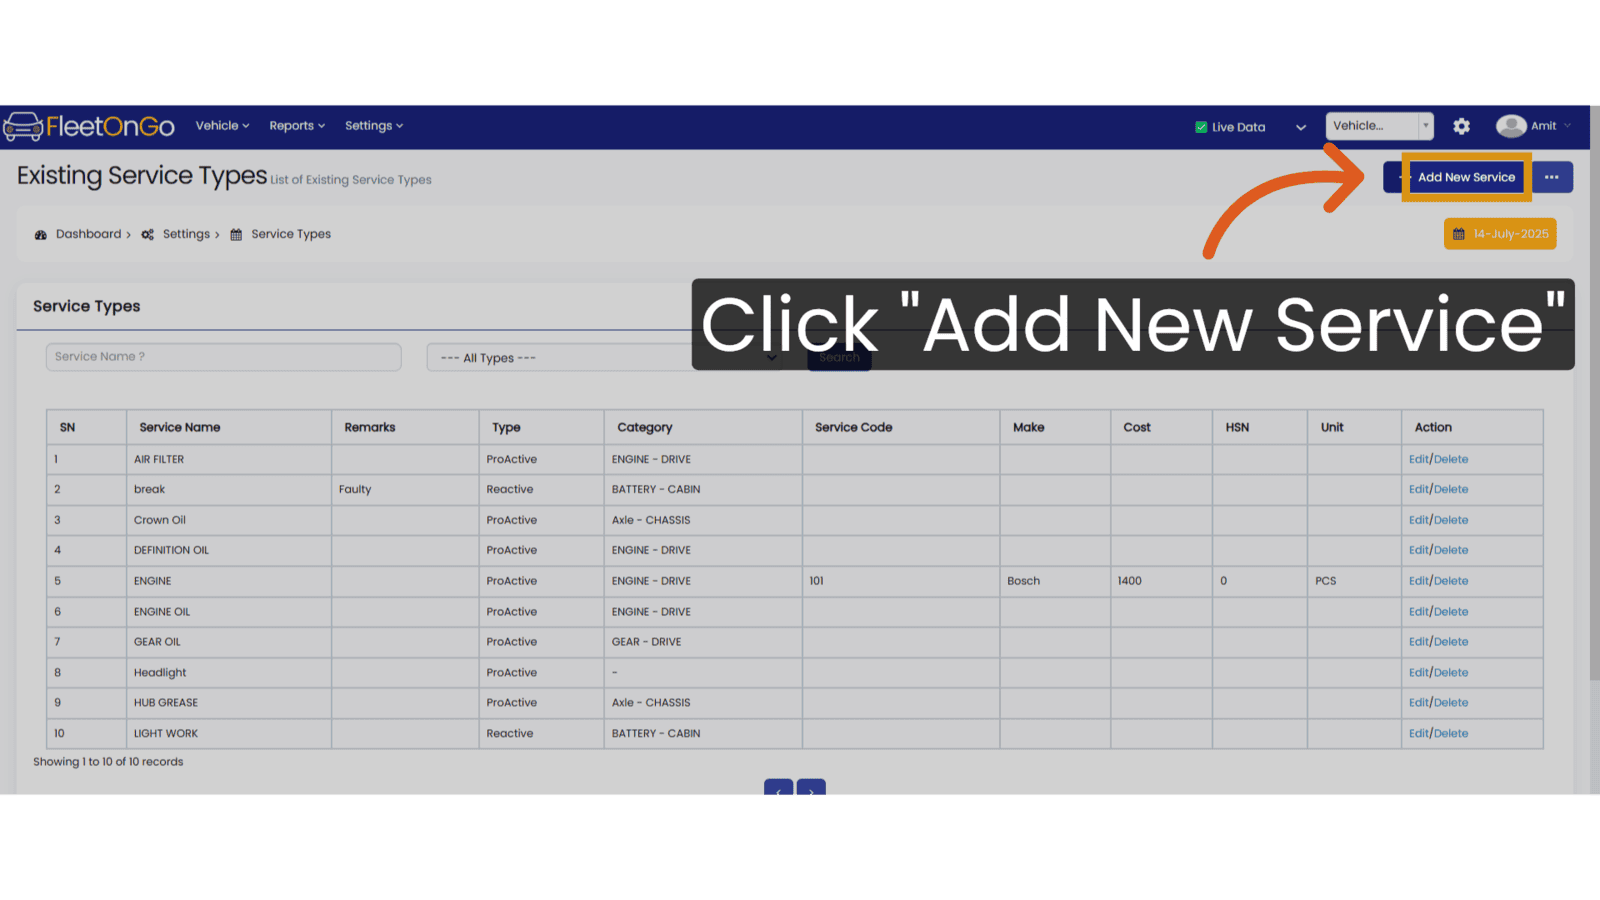
Task: Click Showing 1 to 10 records text
Action: click(x=108, y=762)
